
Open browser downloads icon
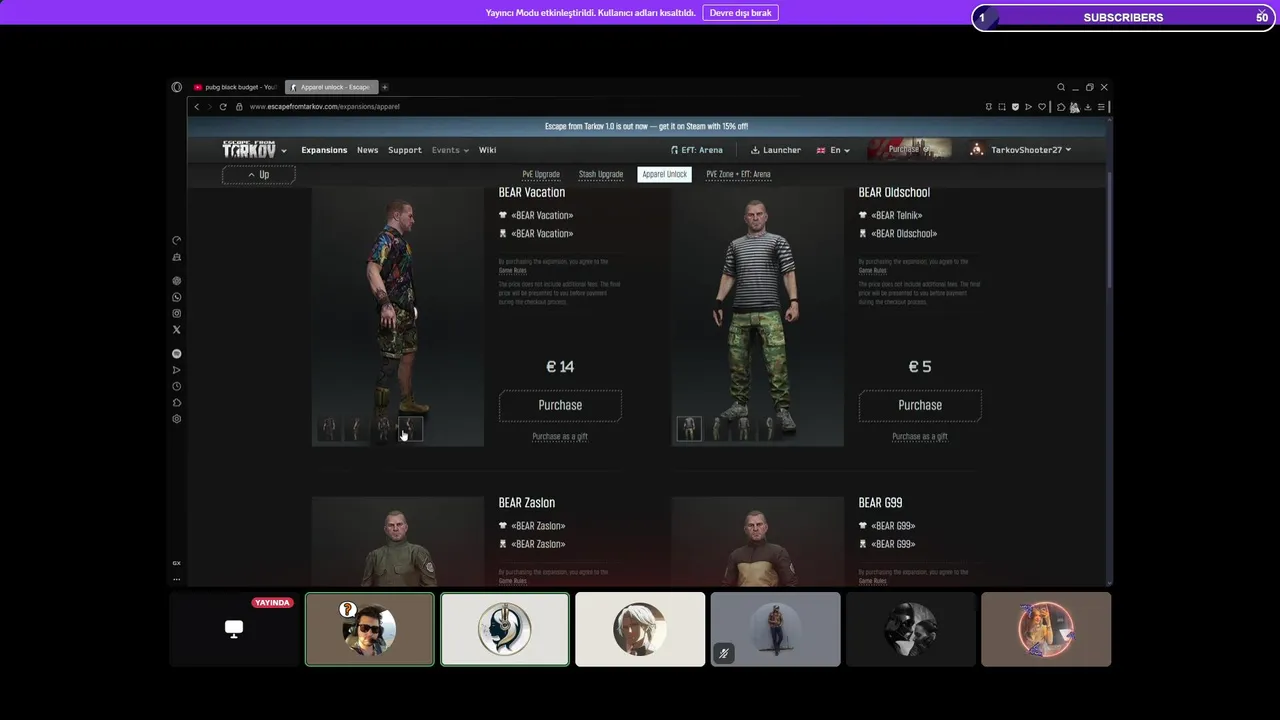pos(1088,107)
